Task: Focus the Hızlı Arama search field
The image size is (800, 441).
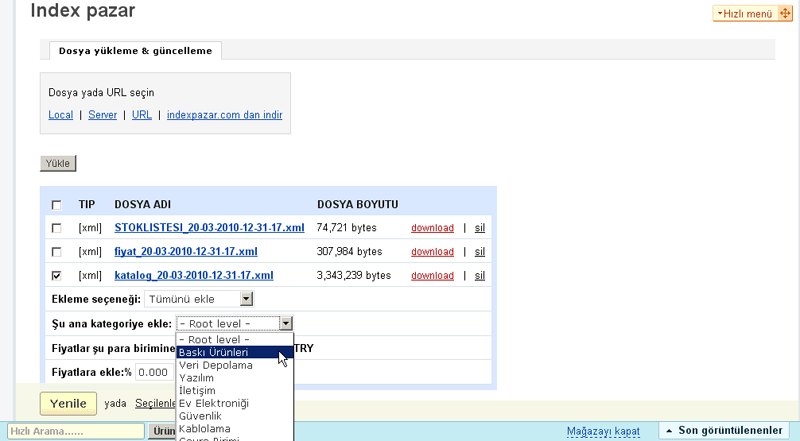Action: pyautogui.click(x=76, y=431)
